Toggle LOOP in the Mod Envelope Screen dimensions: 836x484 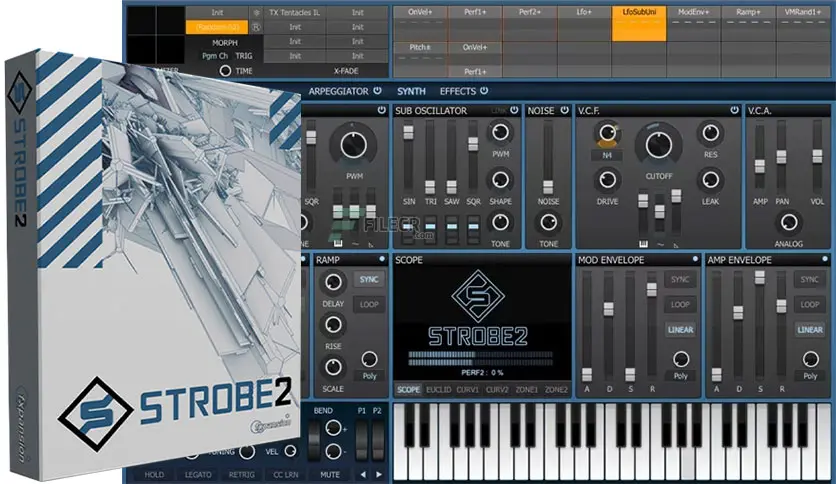681,305
